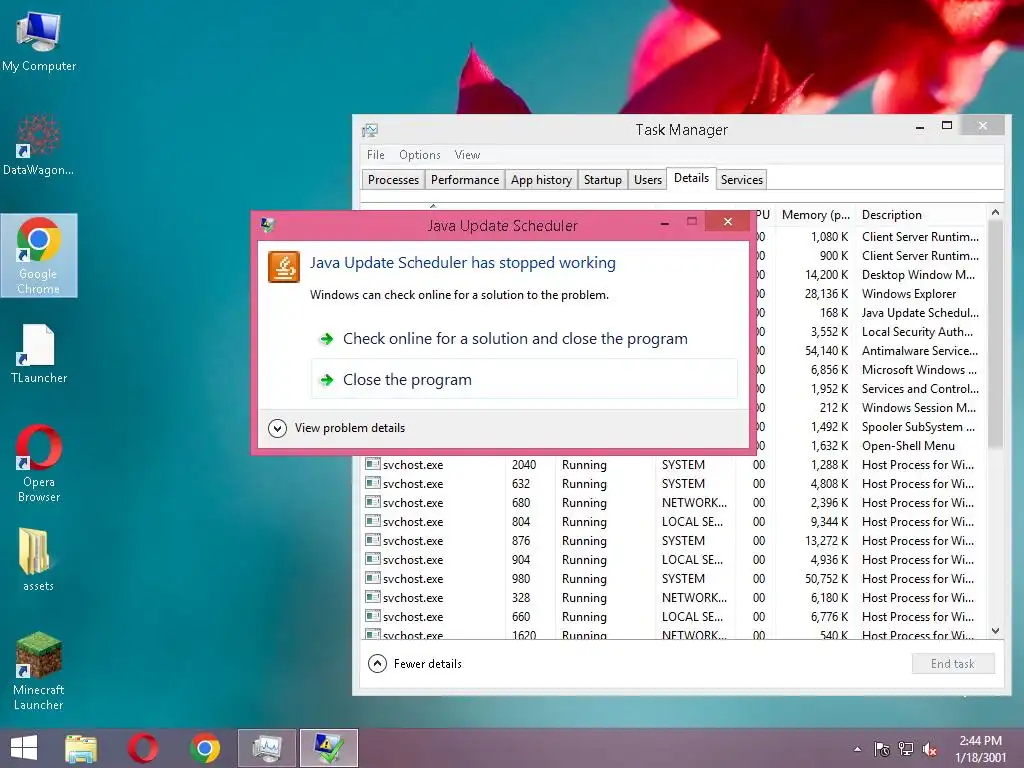The width and height of the screenshot is (1024, 768).
Task: Open the Windows Start button
Action: click(x=24, y=748)
